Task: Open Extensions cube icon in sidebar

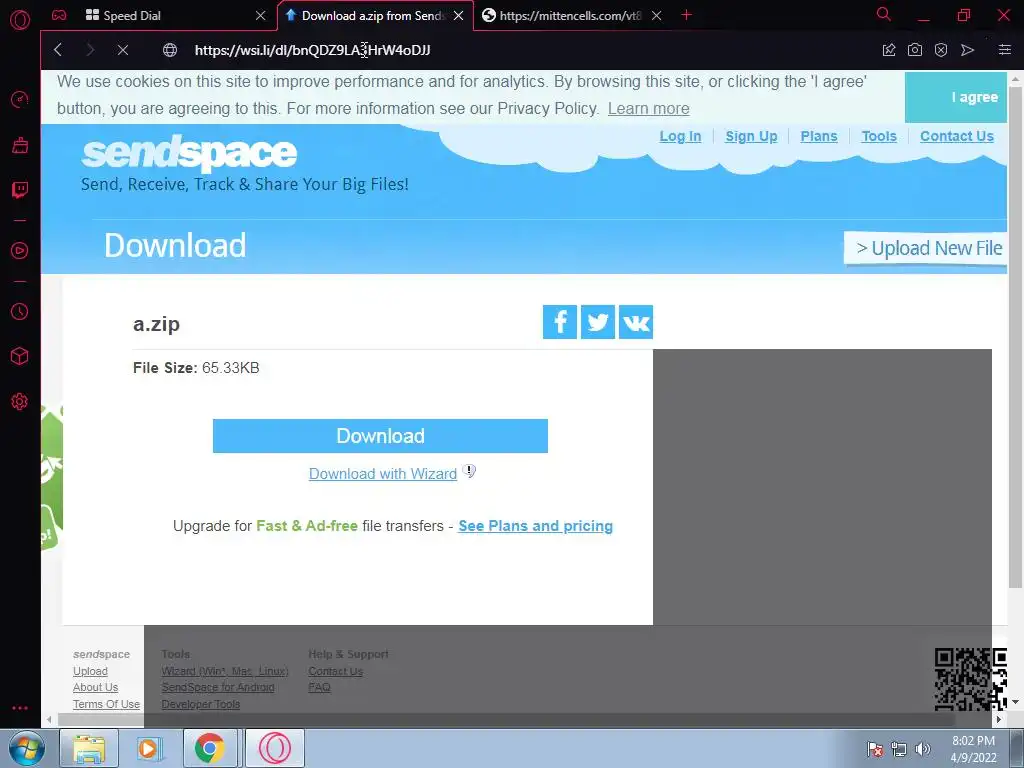Action: pyautogui.click(x=20, y=356)
